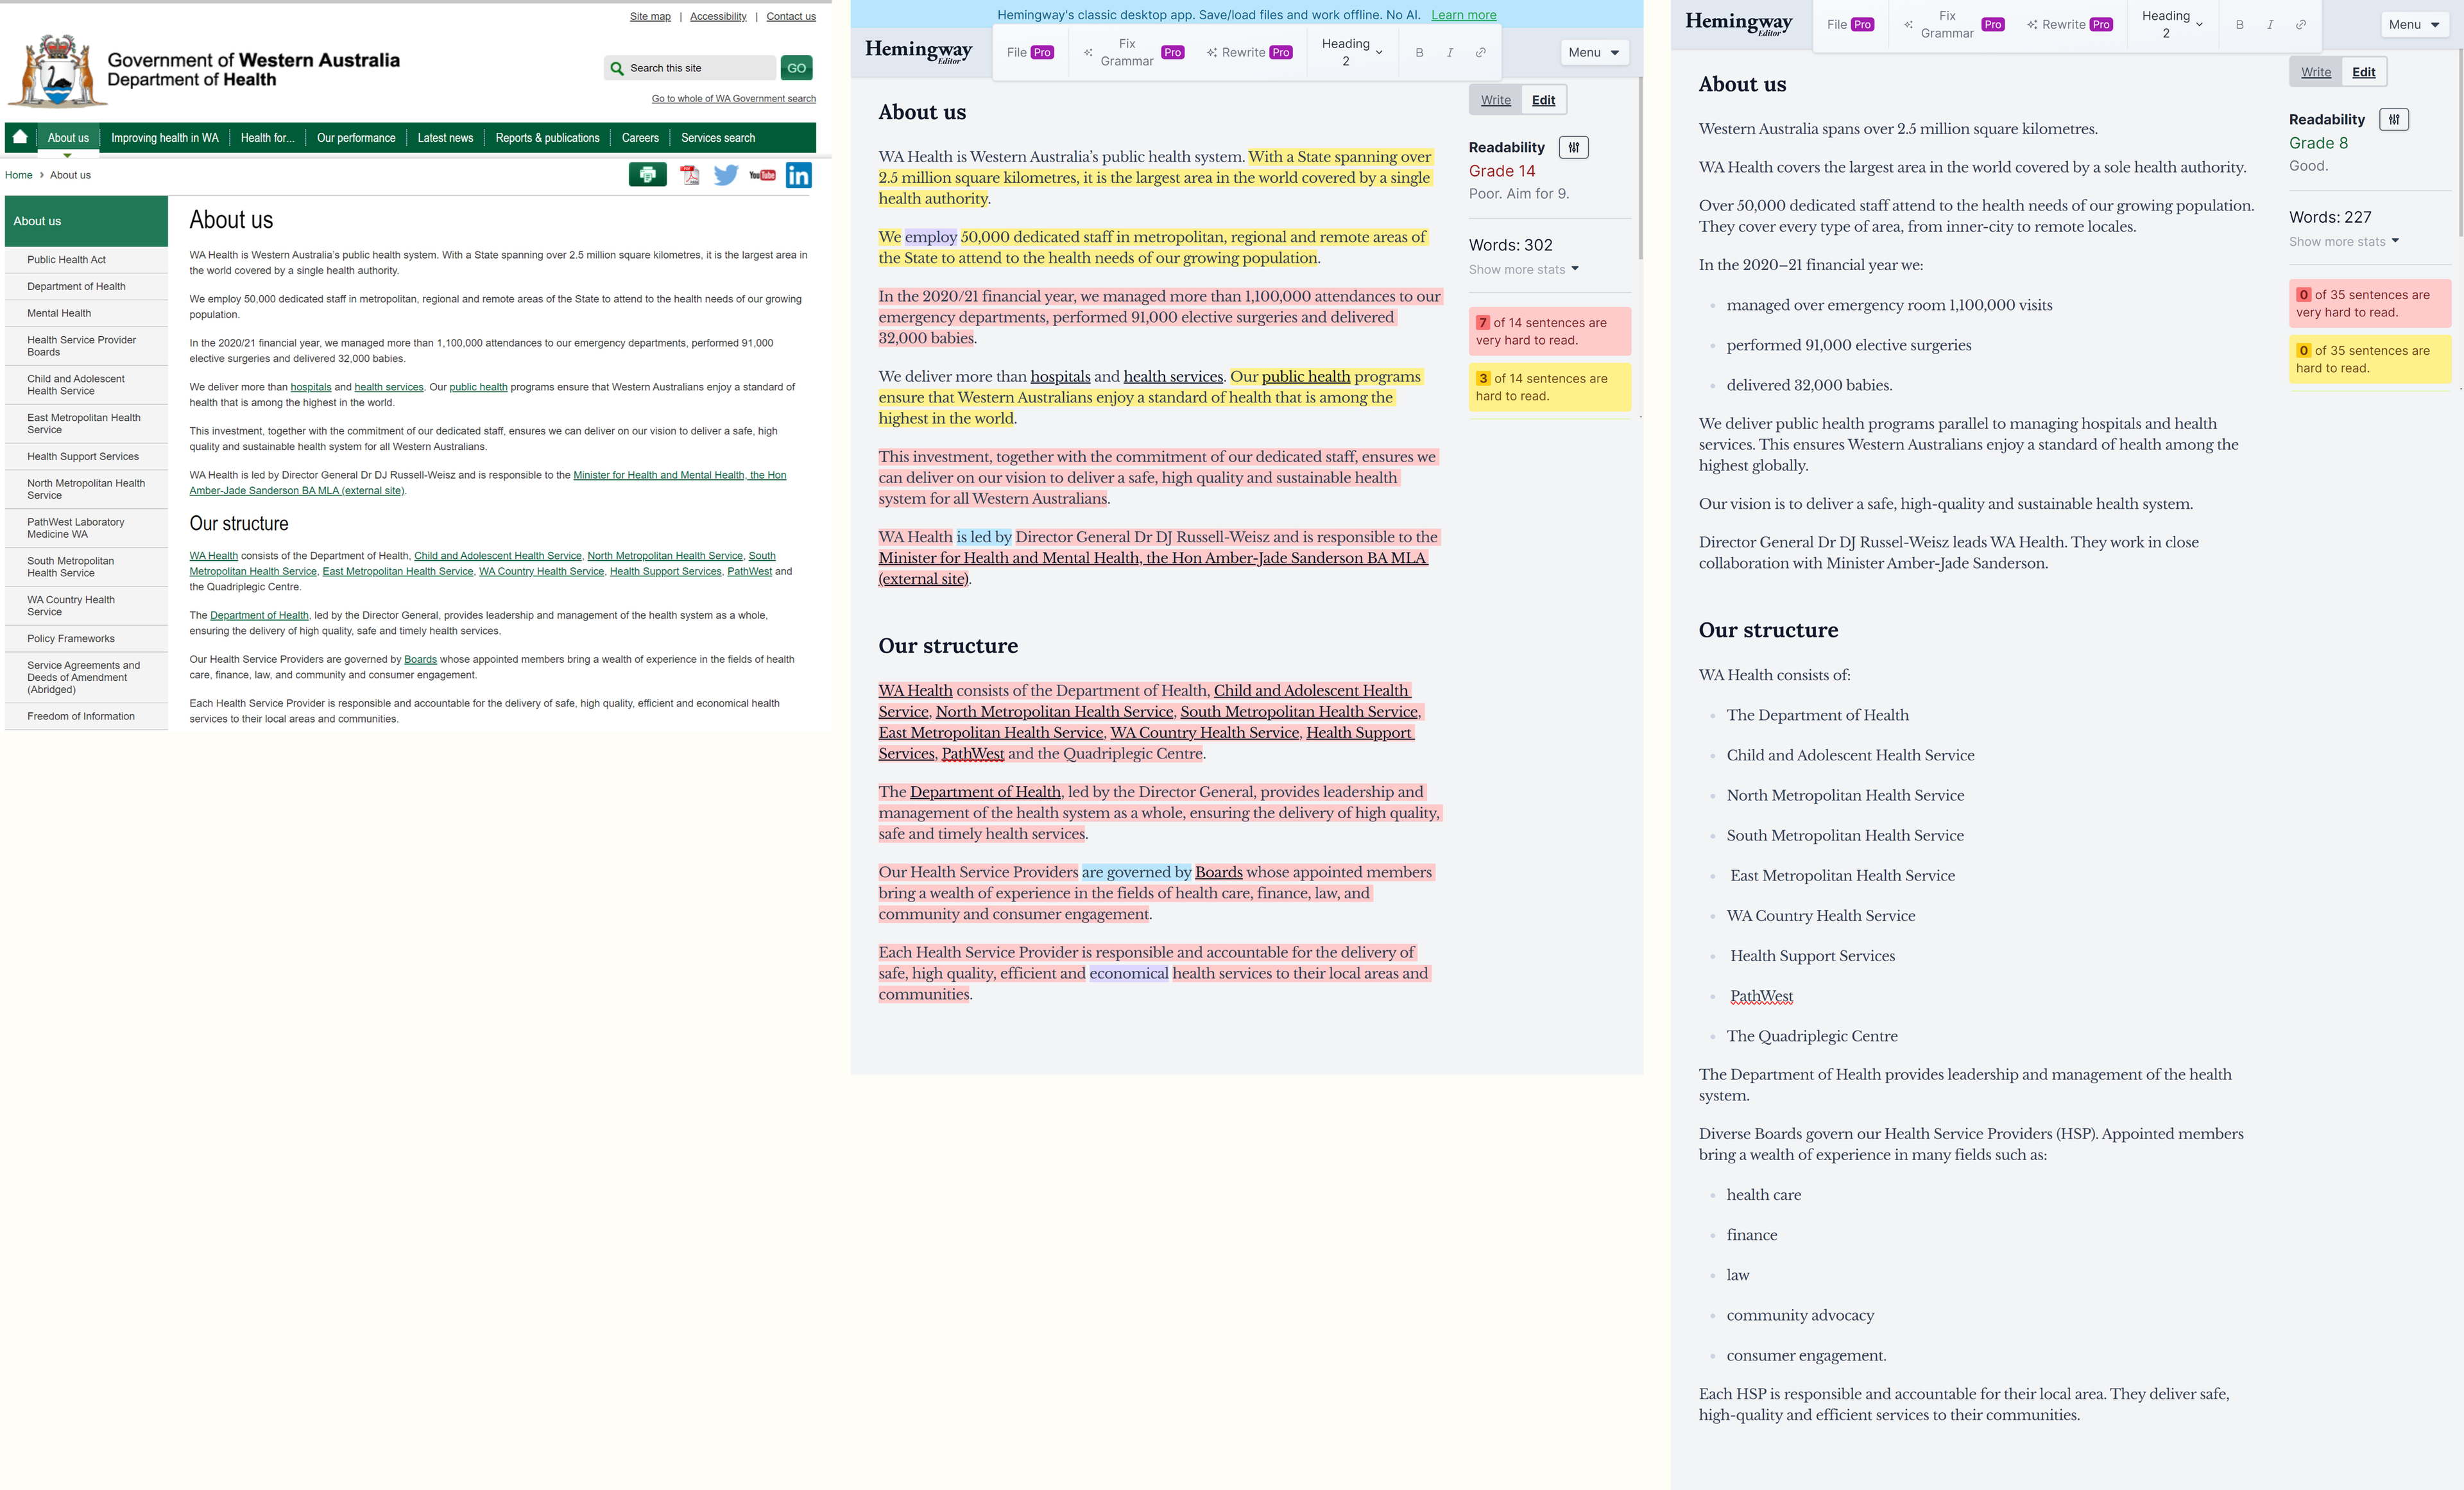Image resolution: width=2464 pixels, height=1490 pixels.
Task: Open the Menu dropdown in right editor
Action: click(2413, 24)
